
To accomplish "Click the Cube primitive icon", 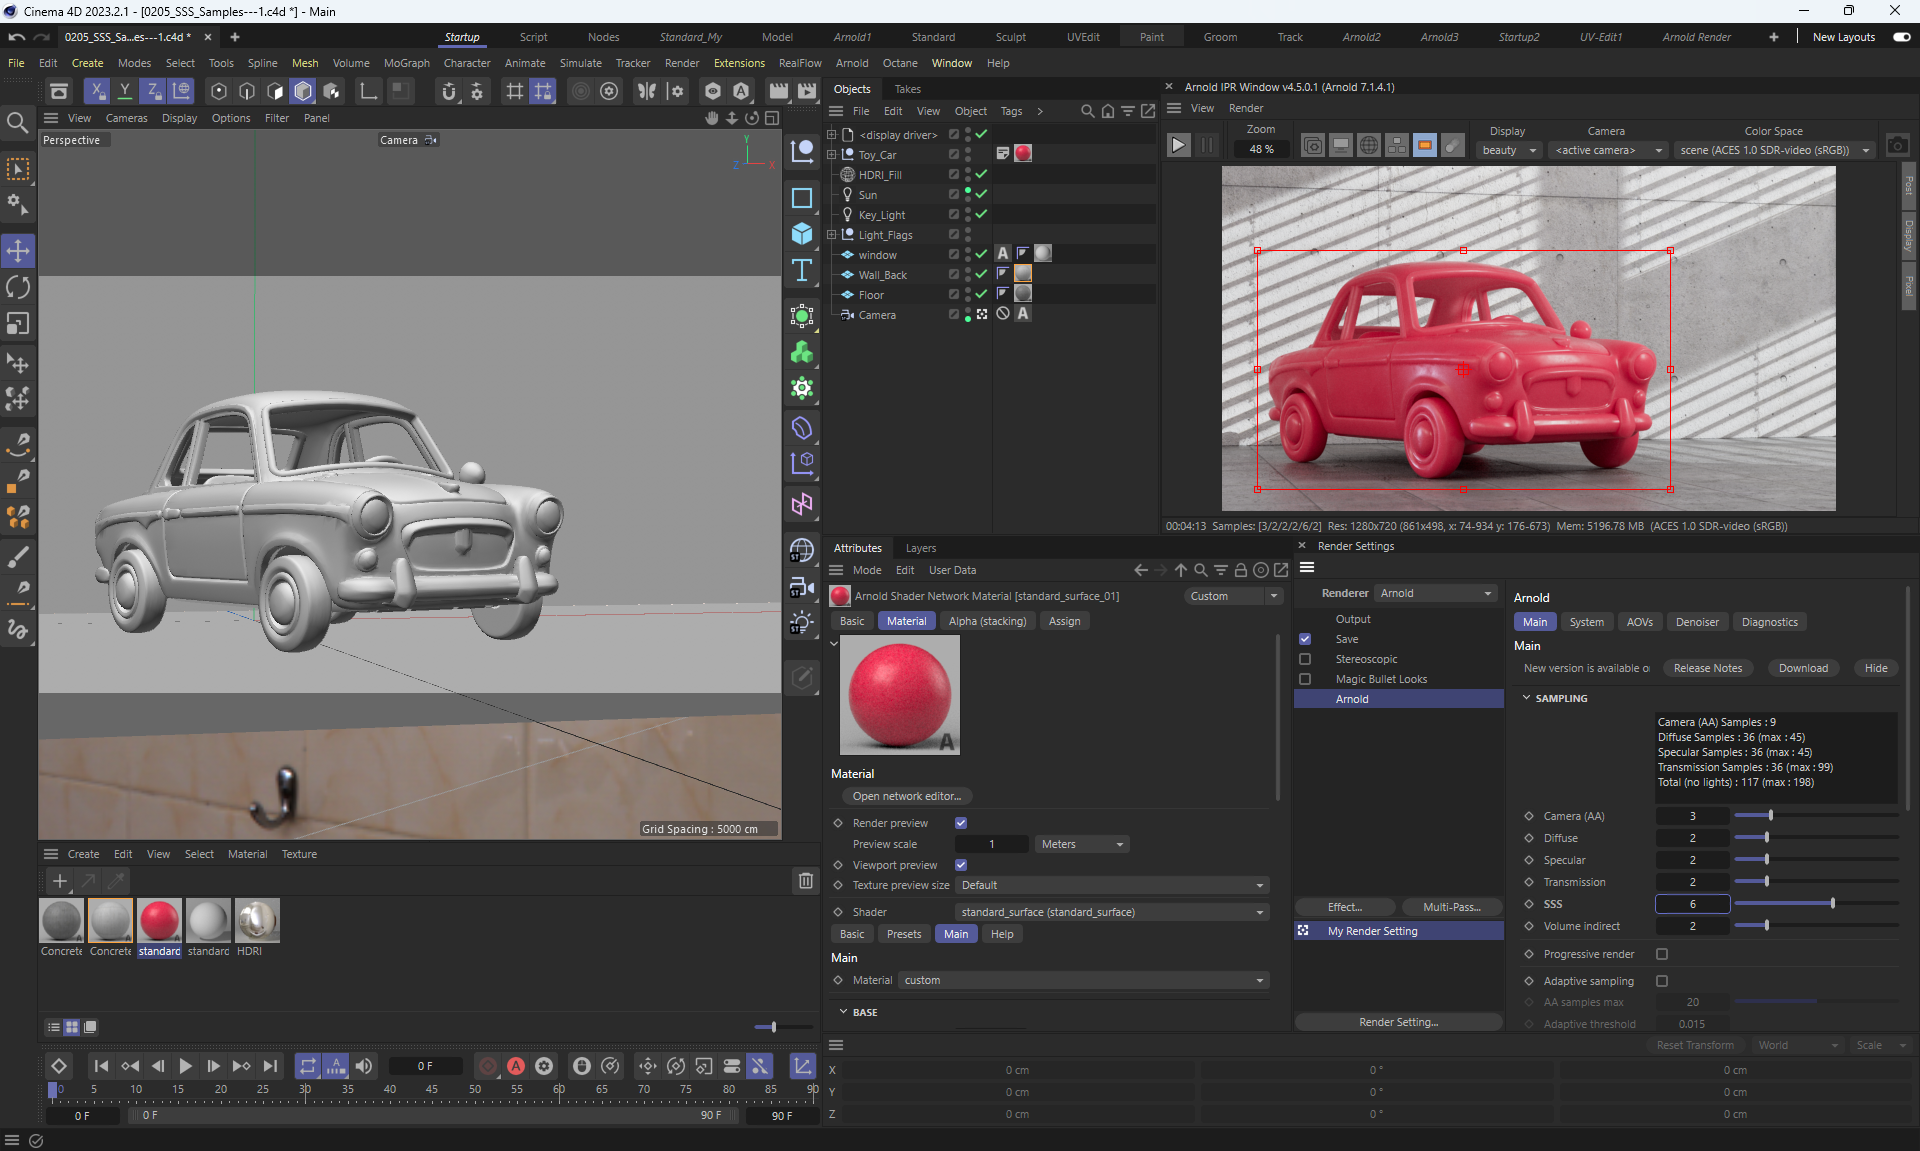I will (x=802, y=234).
